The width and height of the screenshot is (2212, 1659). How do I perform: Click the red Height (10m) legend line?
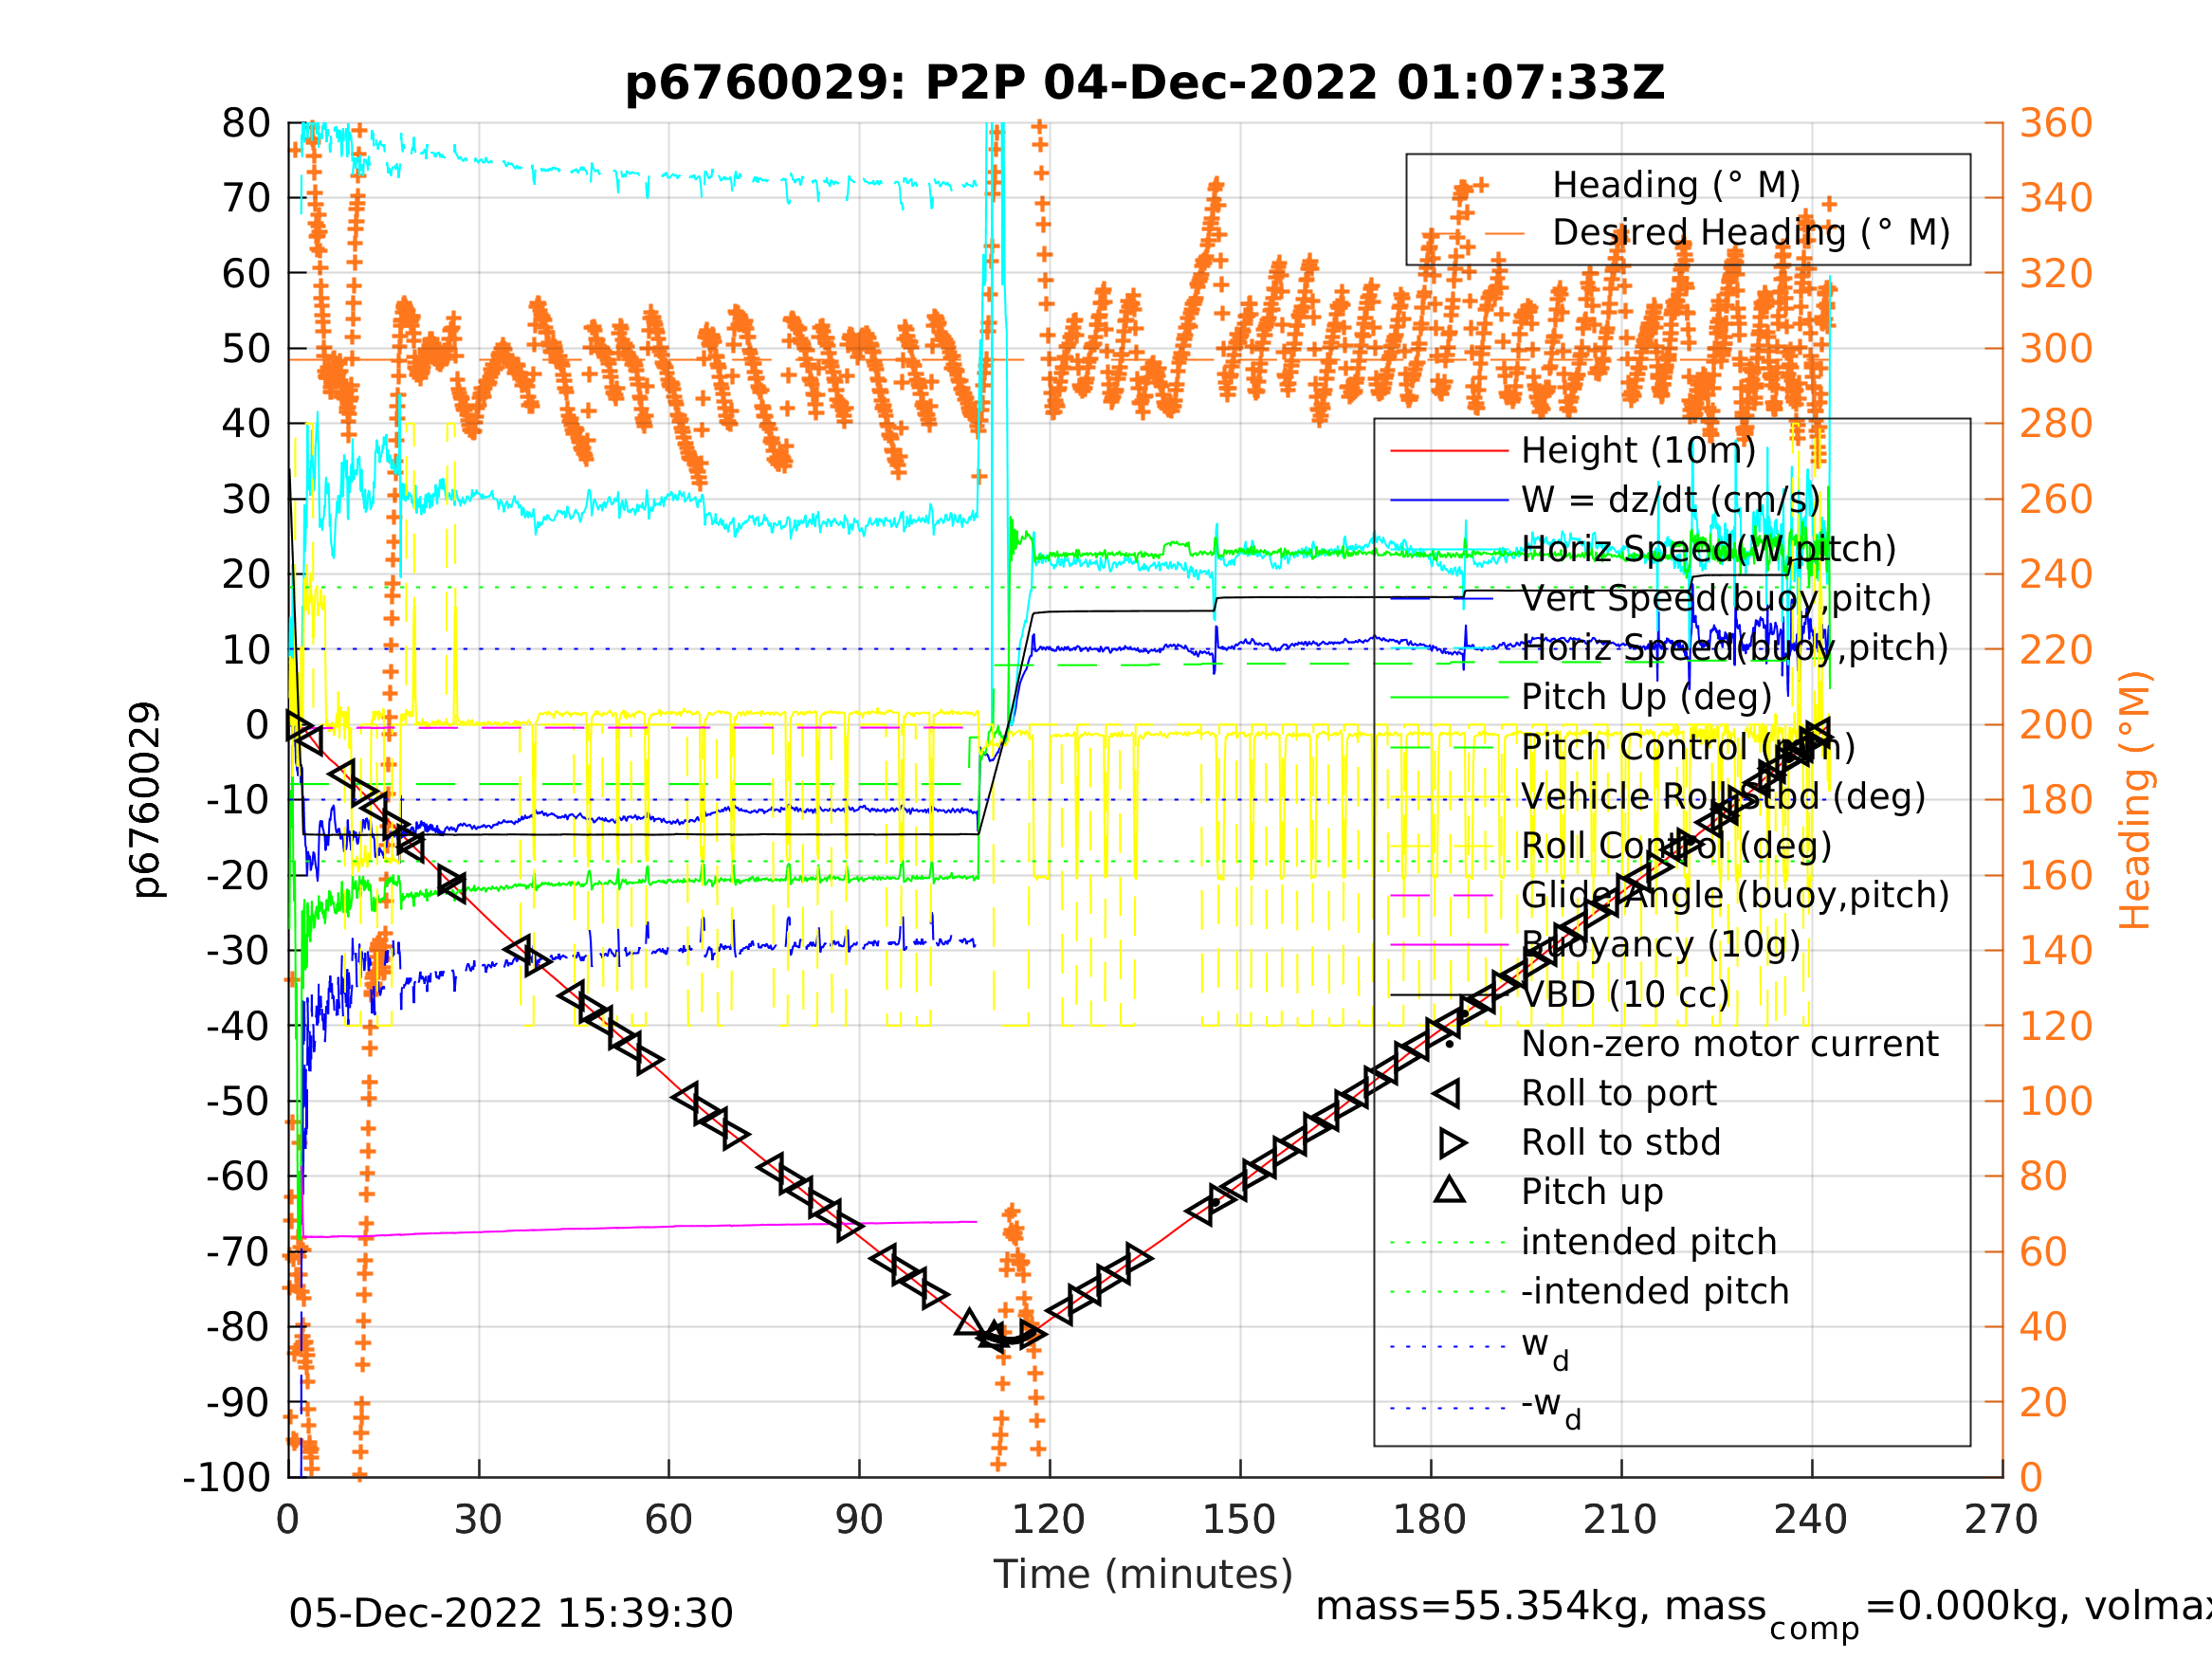coord(1448,451)
